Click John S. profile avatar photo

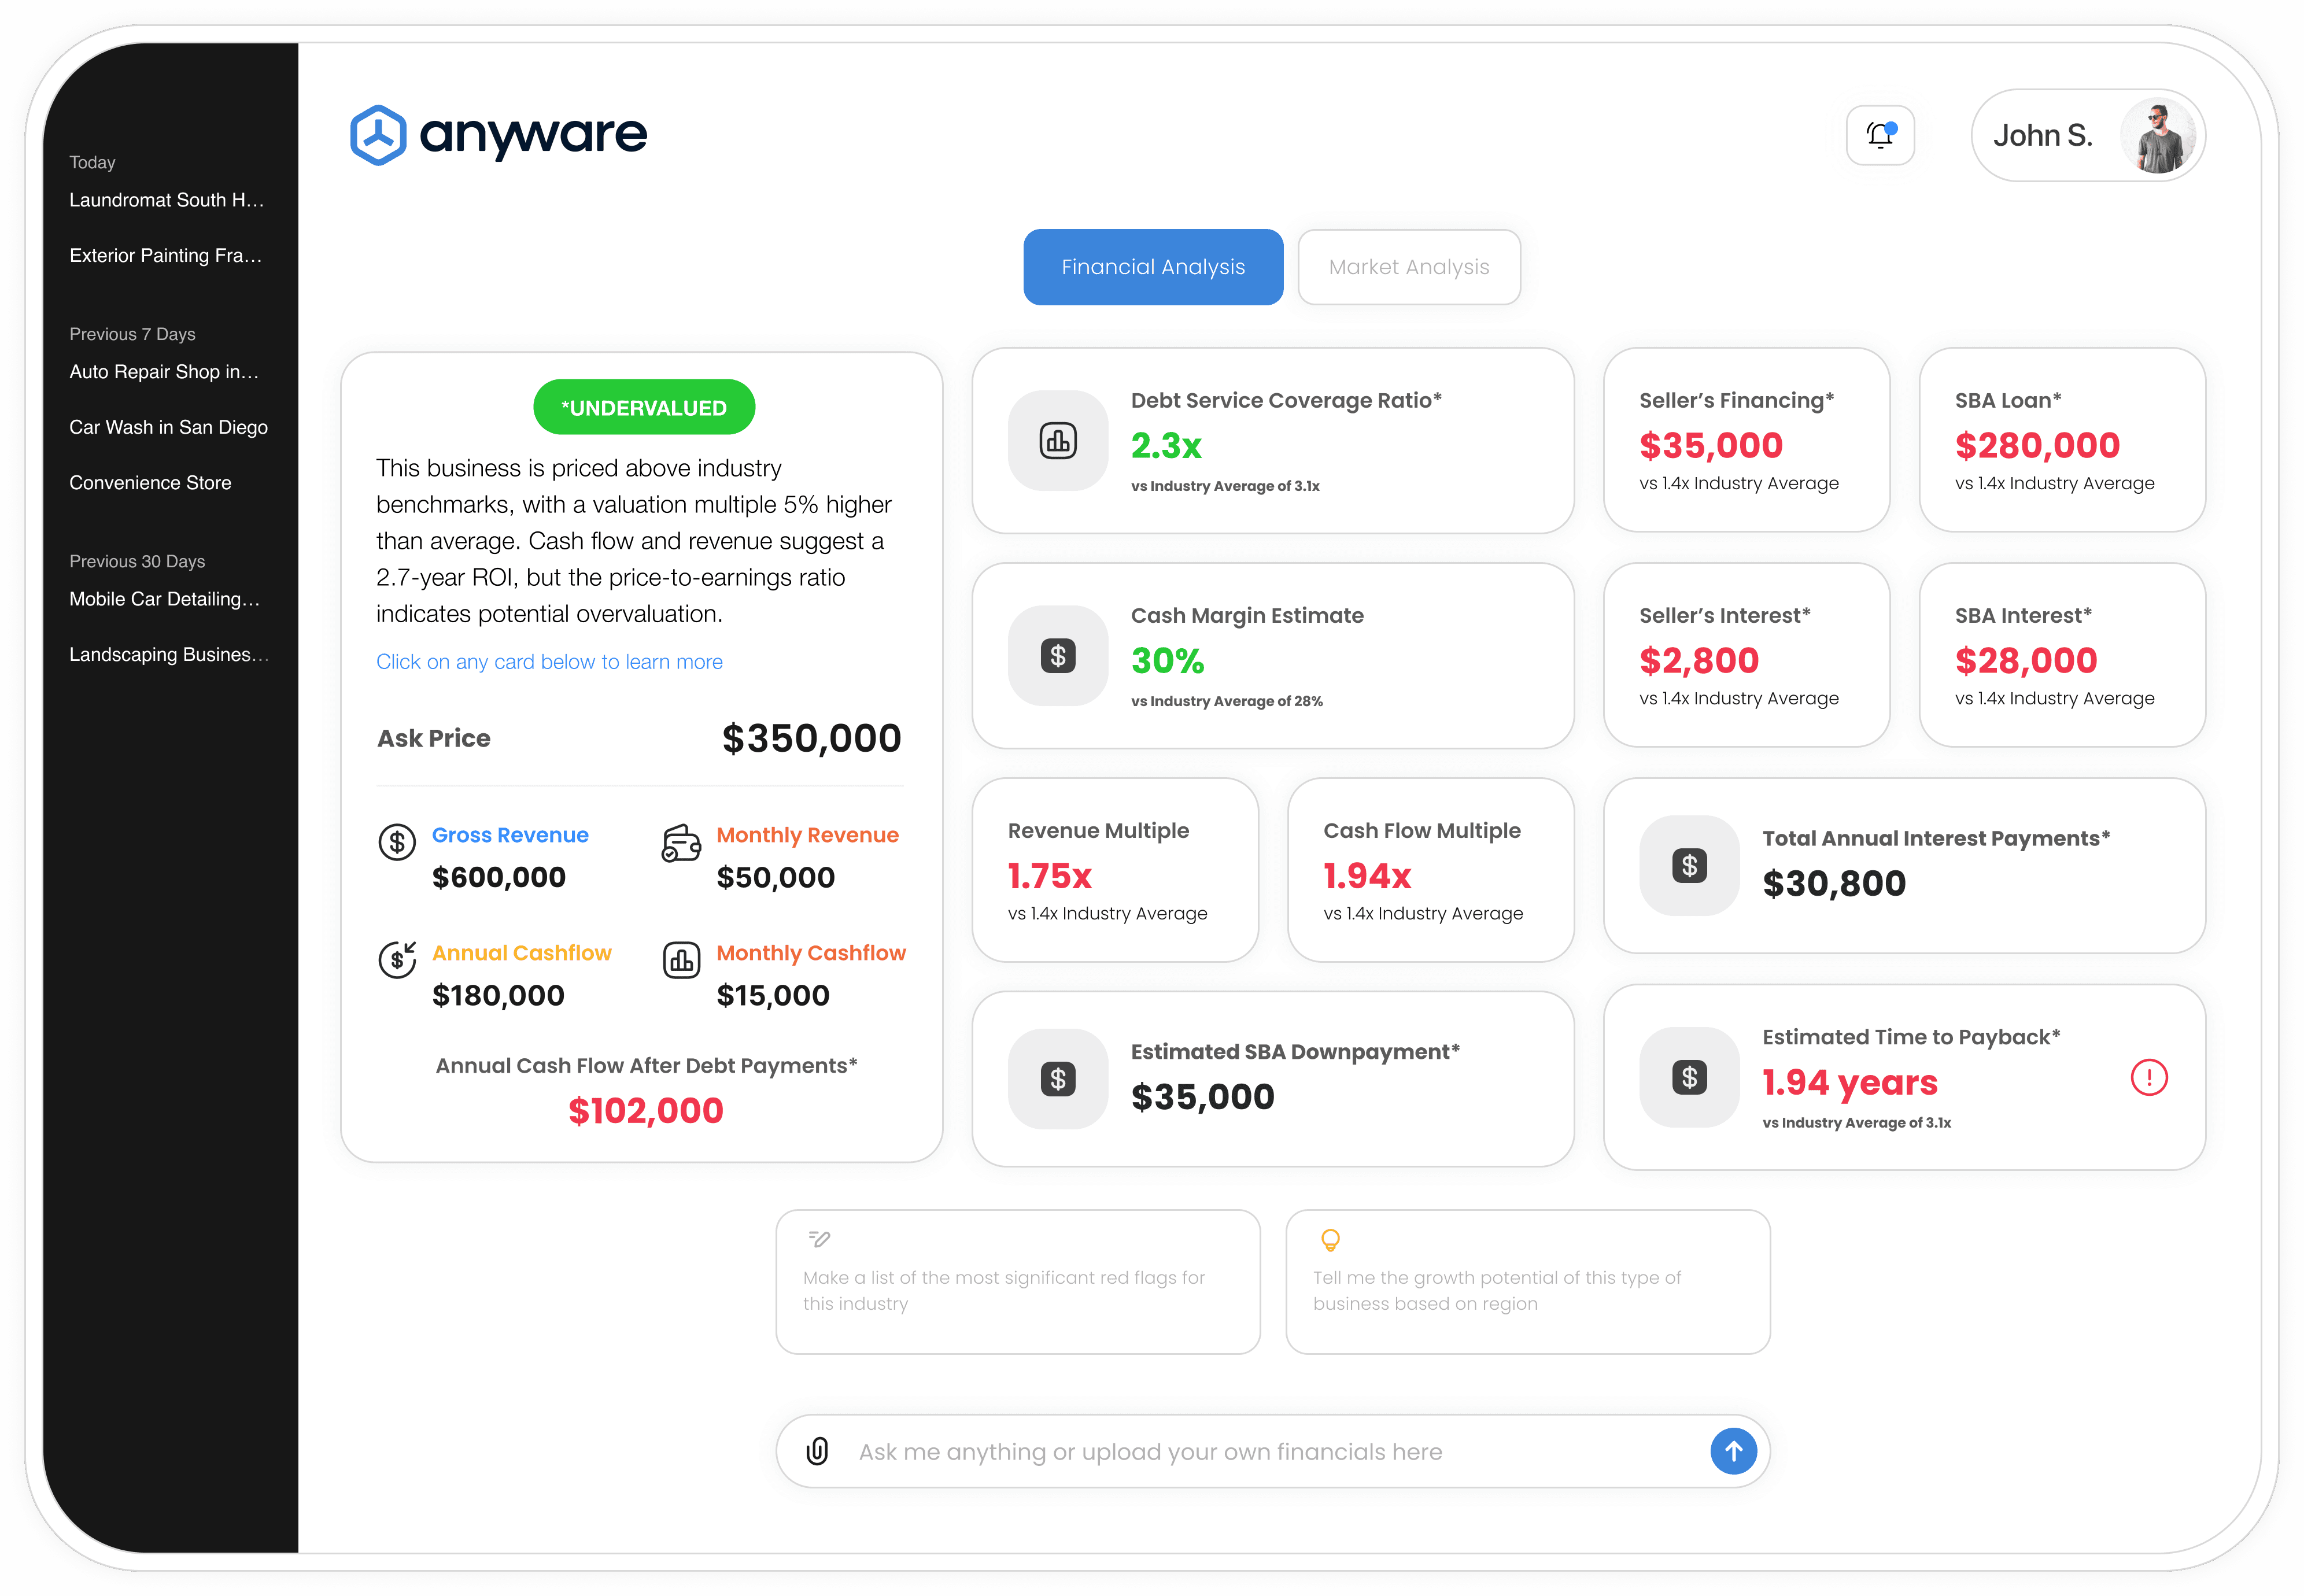click(x=2158, y=136)
